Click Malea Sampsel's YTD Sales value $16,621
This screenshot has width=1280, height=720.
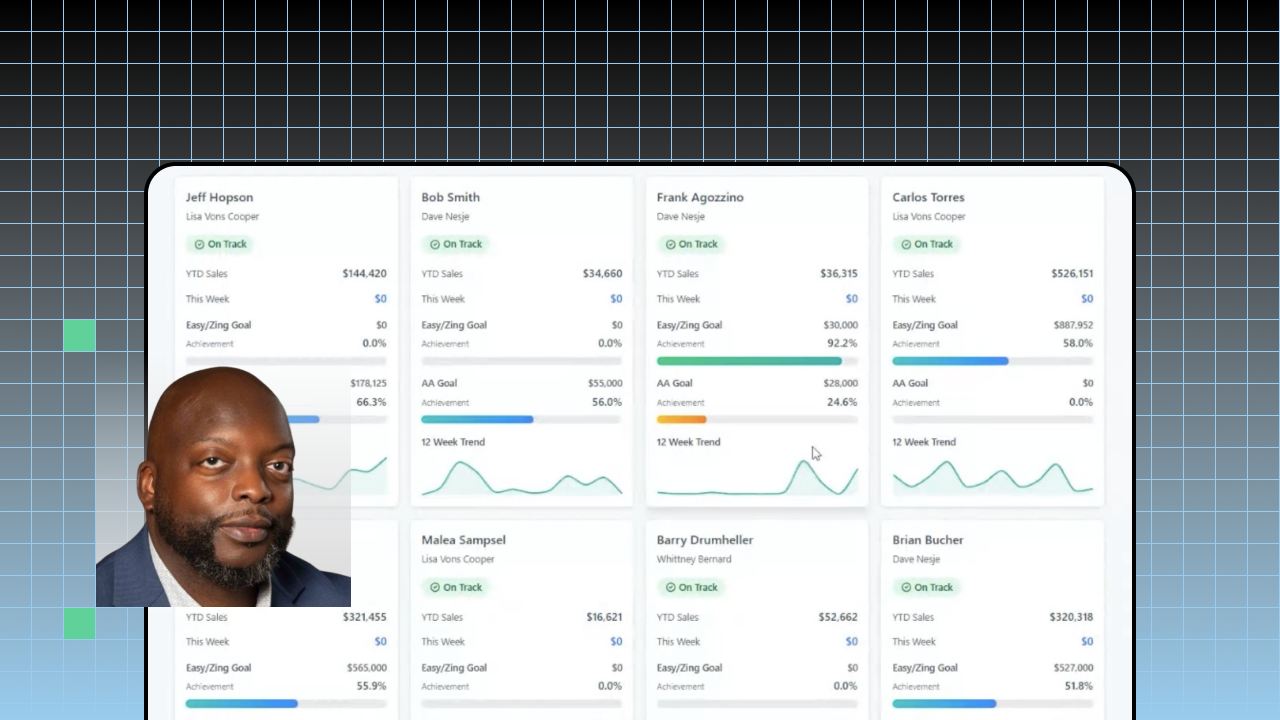(x=604, y=617)
